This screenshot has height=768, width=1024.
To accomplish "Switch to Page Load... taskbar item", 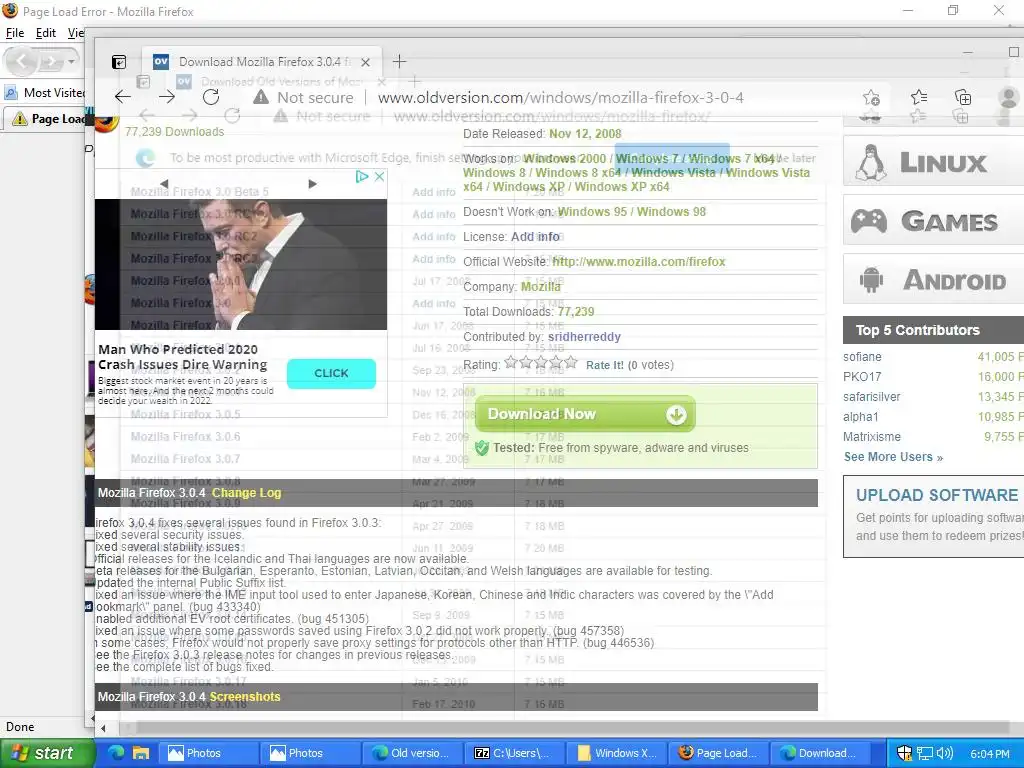I will click(718, 753).
